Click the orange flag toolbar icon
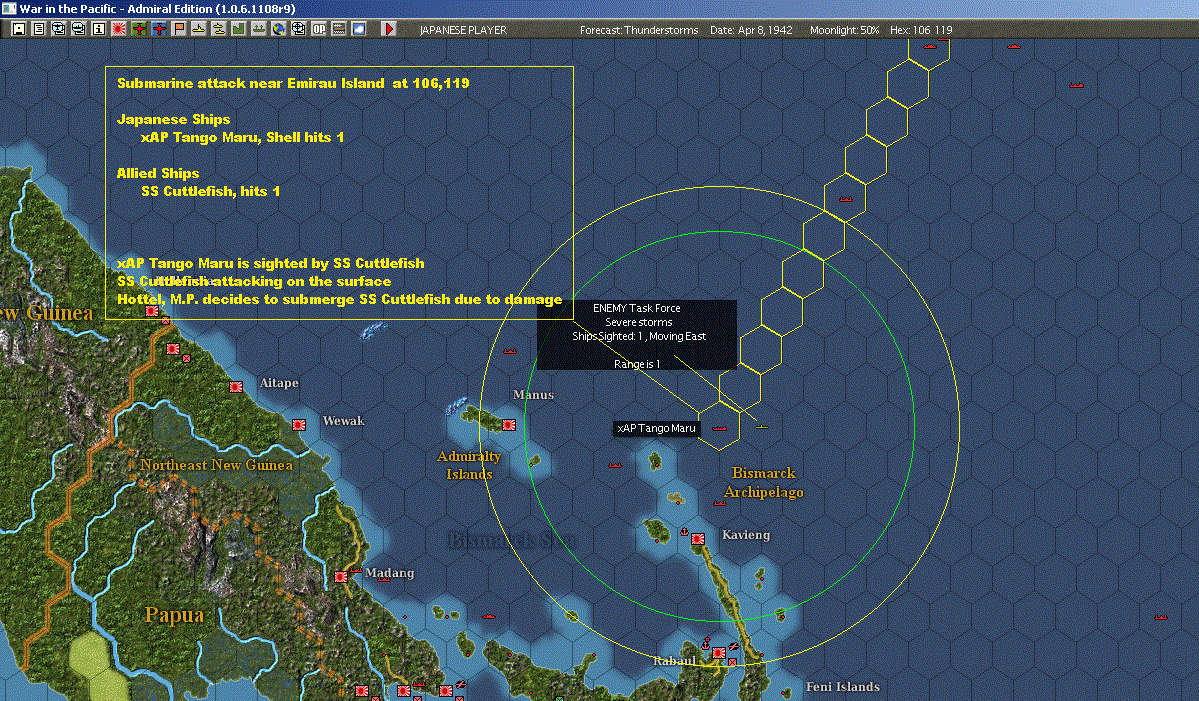Screen dimensions: 1199x701 pos(178,29)
